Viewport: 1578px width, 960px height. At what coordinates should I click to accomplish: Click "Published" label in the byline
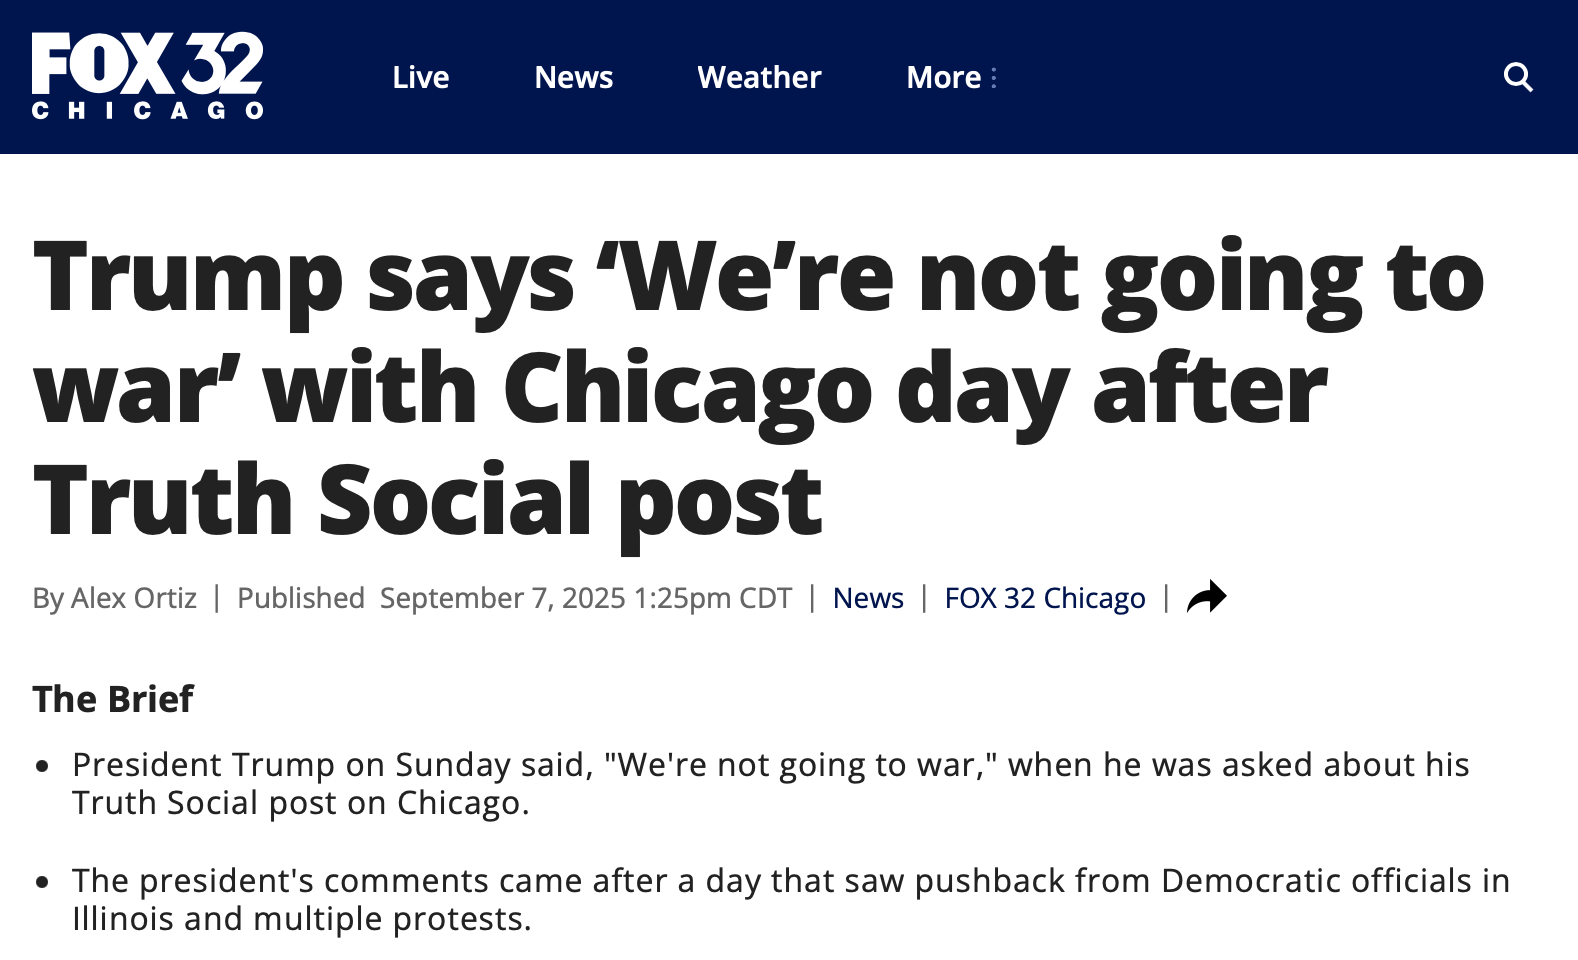(300, 598)
